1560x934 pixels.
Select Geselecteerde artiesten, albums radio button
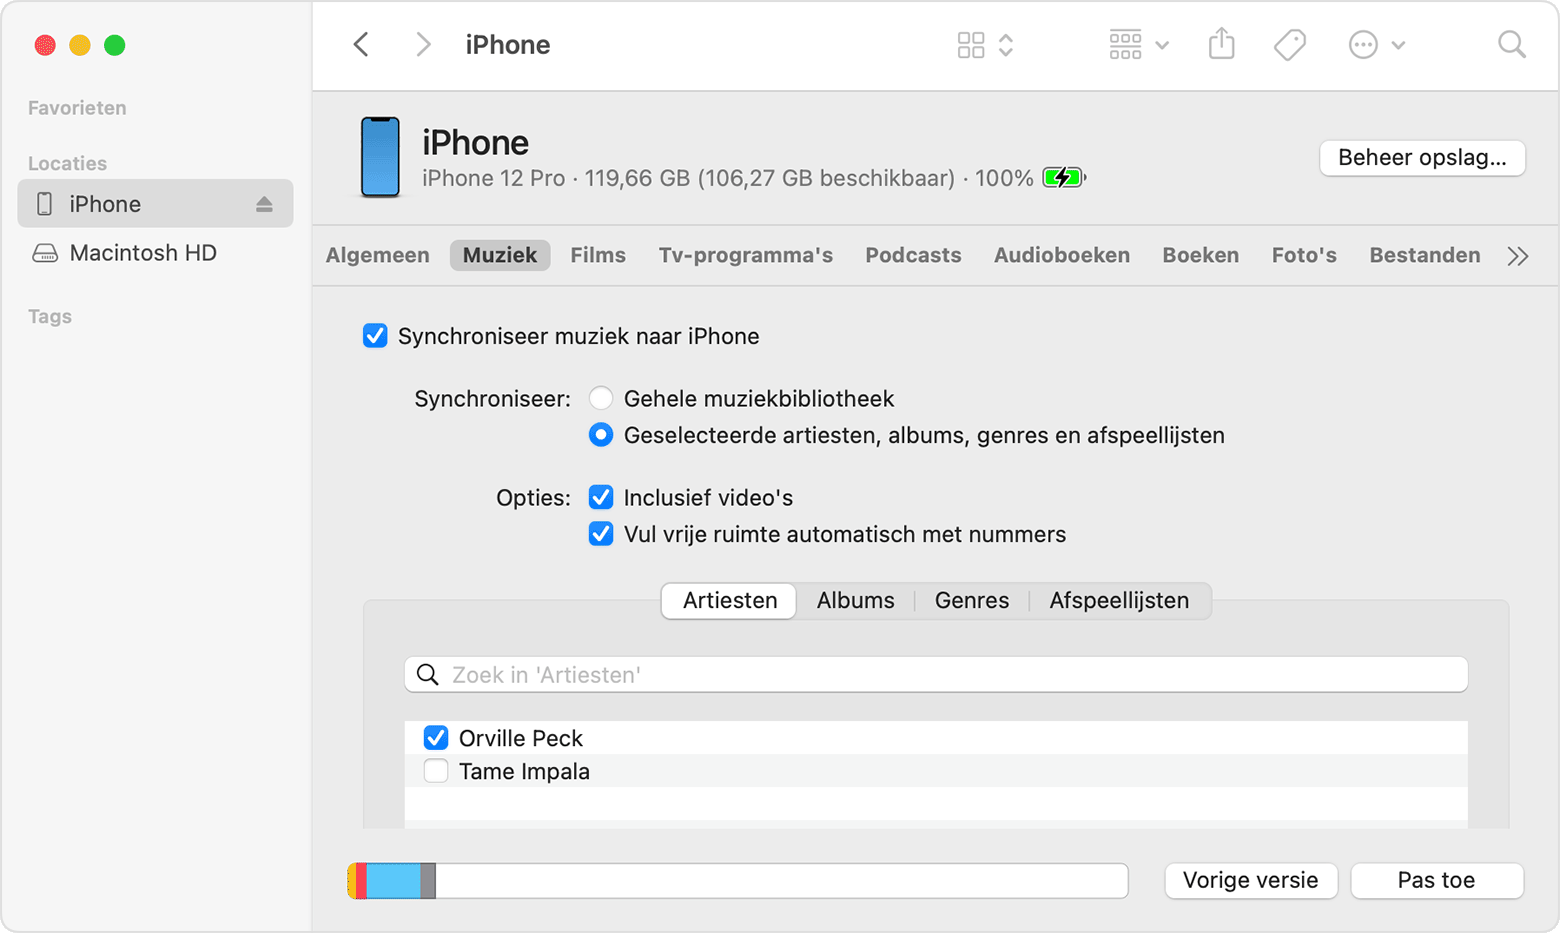coord(601,435)
